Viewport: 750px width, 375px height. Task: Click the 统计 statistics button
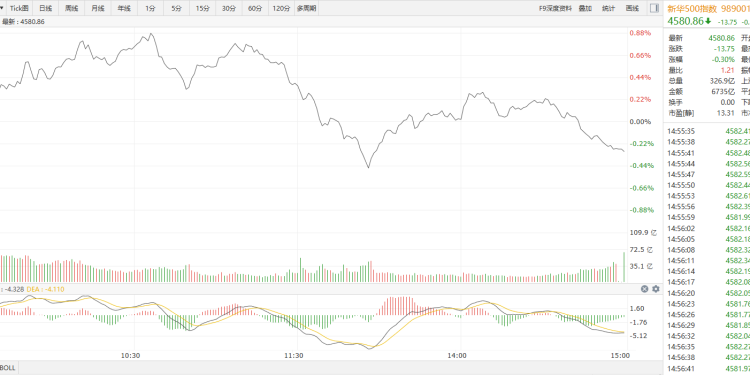coord(608,8)
